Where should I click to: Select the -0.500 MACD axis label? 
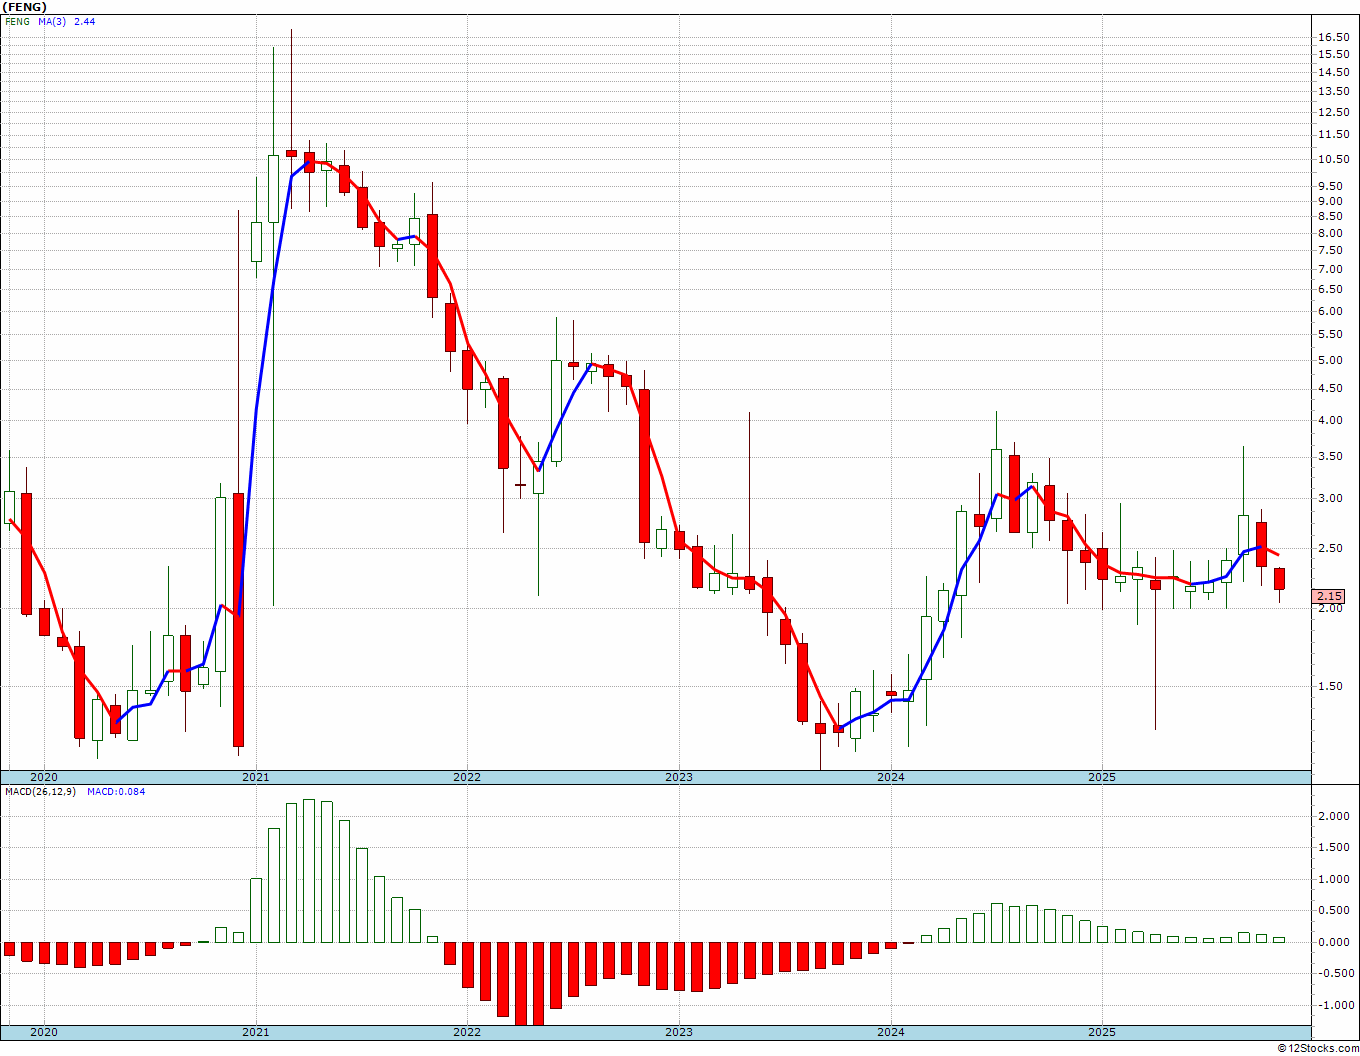[1334, 973]
